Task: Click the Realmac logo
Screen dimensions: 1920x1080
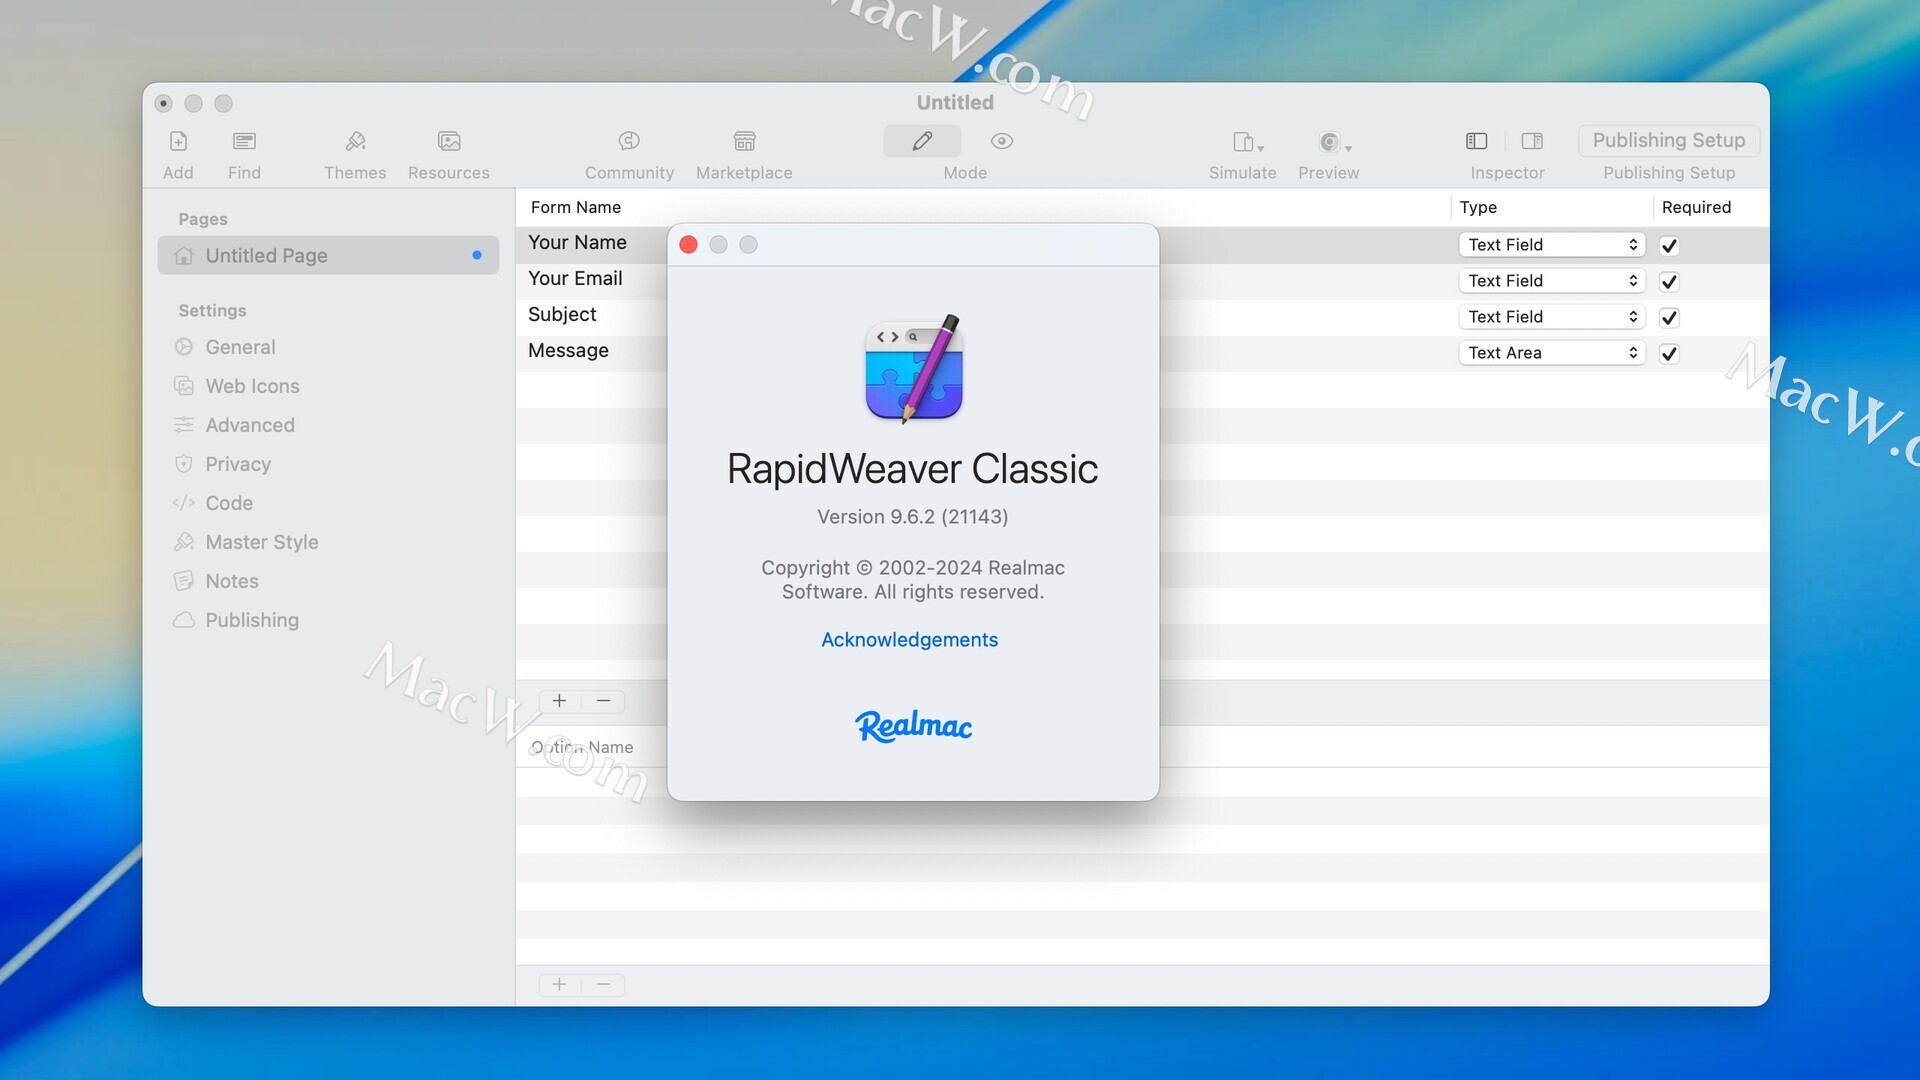Action: (913, 726)
